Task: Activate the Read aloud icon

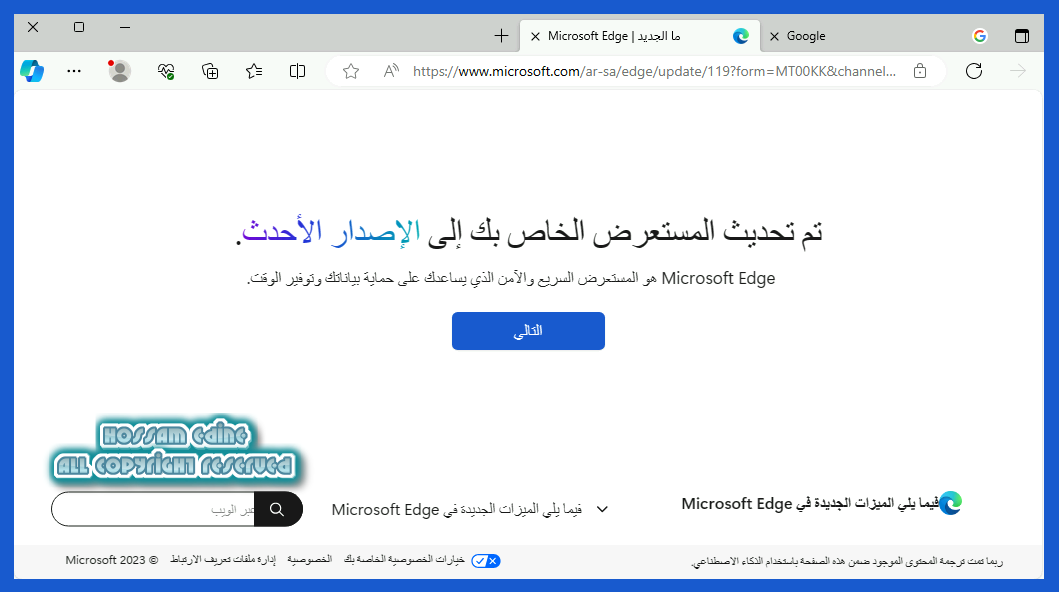Action: coord(391,71)
